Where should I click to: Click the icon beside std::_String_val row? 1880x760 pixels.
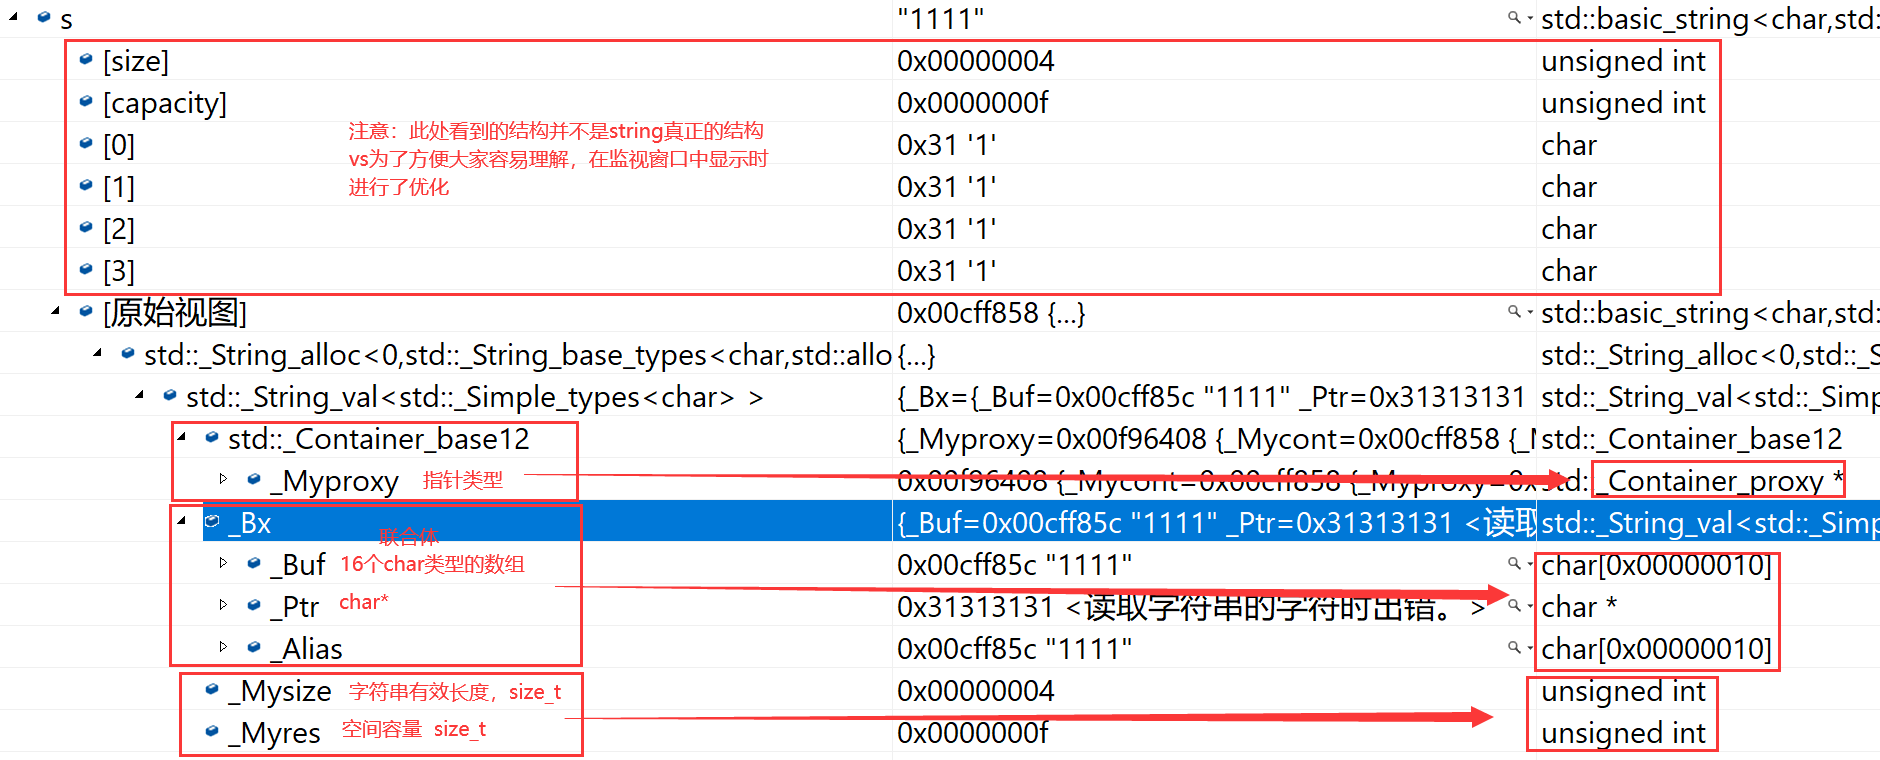point(170,395)
